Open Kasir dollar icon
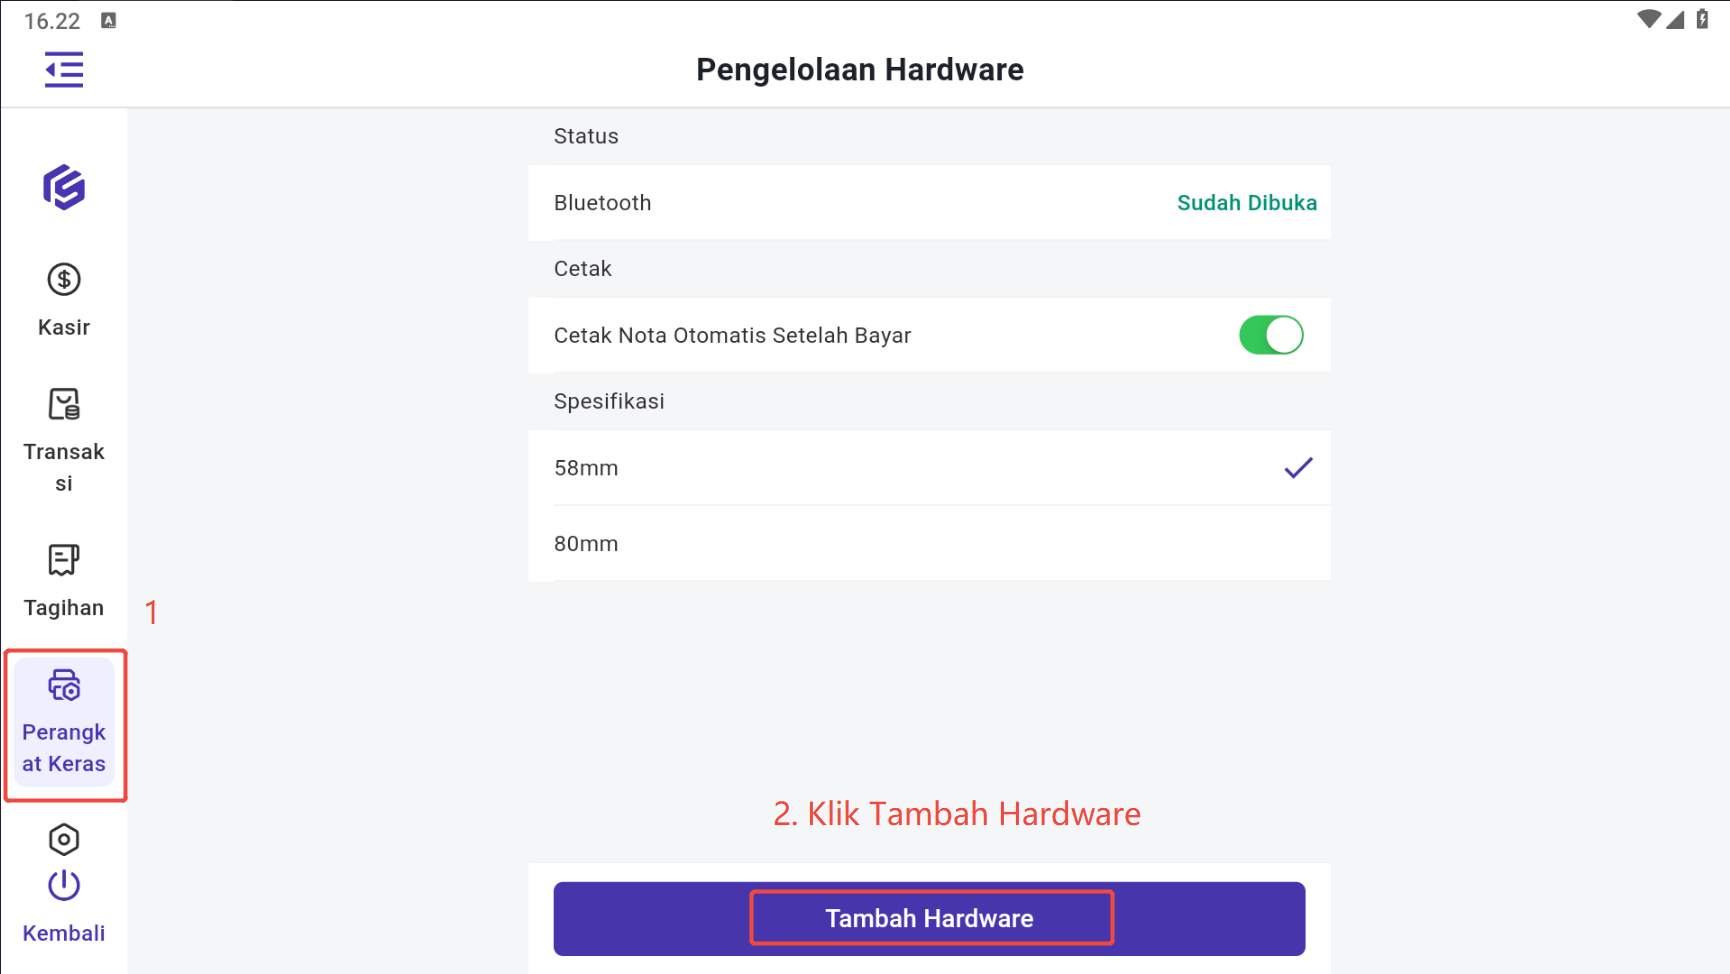 (x=64, y=280)
